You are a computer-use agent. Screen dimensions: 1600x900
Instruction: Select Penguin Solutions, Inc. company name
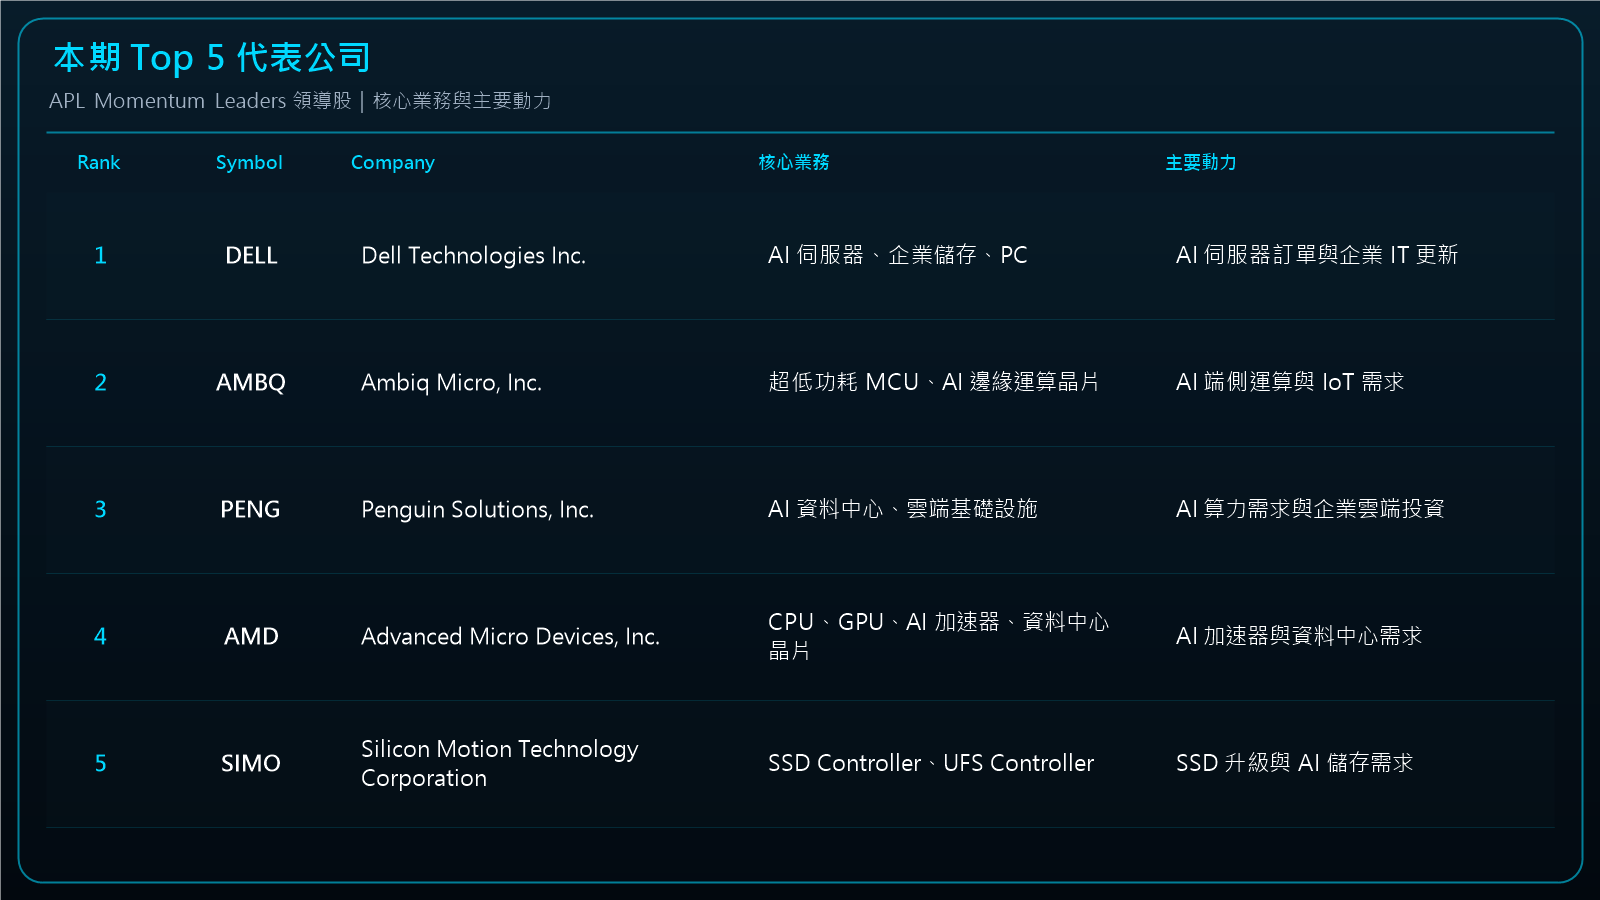(x=477, y=510)
